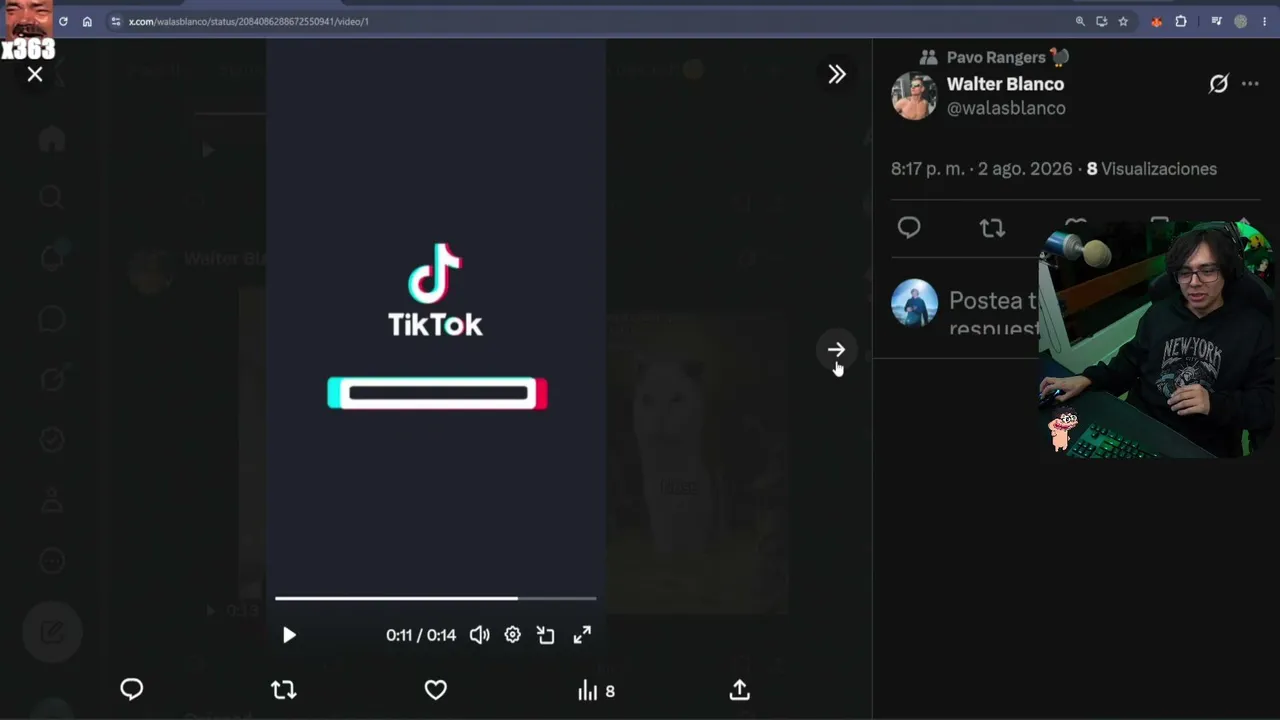Open the @walasblanco handle link
Viewport: 1280px width, 720px height.
pyautogui.click(x=1006, y=108)
